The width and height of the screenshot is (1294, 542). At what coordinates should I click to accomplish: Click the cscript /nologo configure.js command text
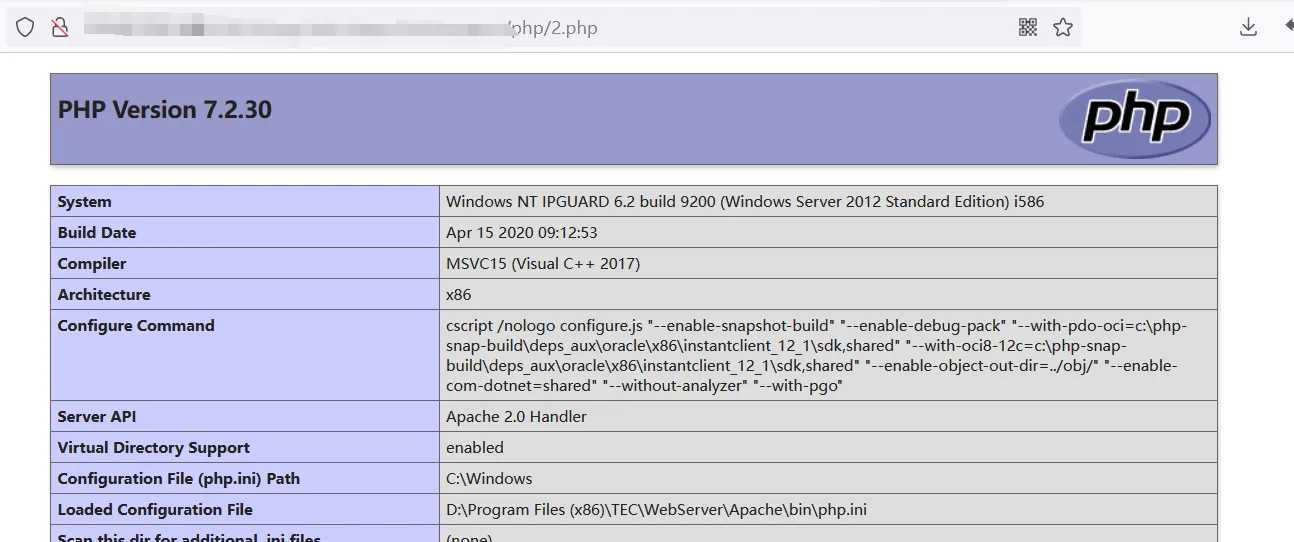pyautogui.click(x=817, y=355)
